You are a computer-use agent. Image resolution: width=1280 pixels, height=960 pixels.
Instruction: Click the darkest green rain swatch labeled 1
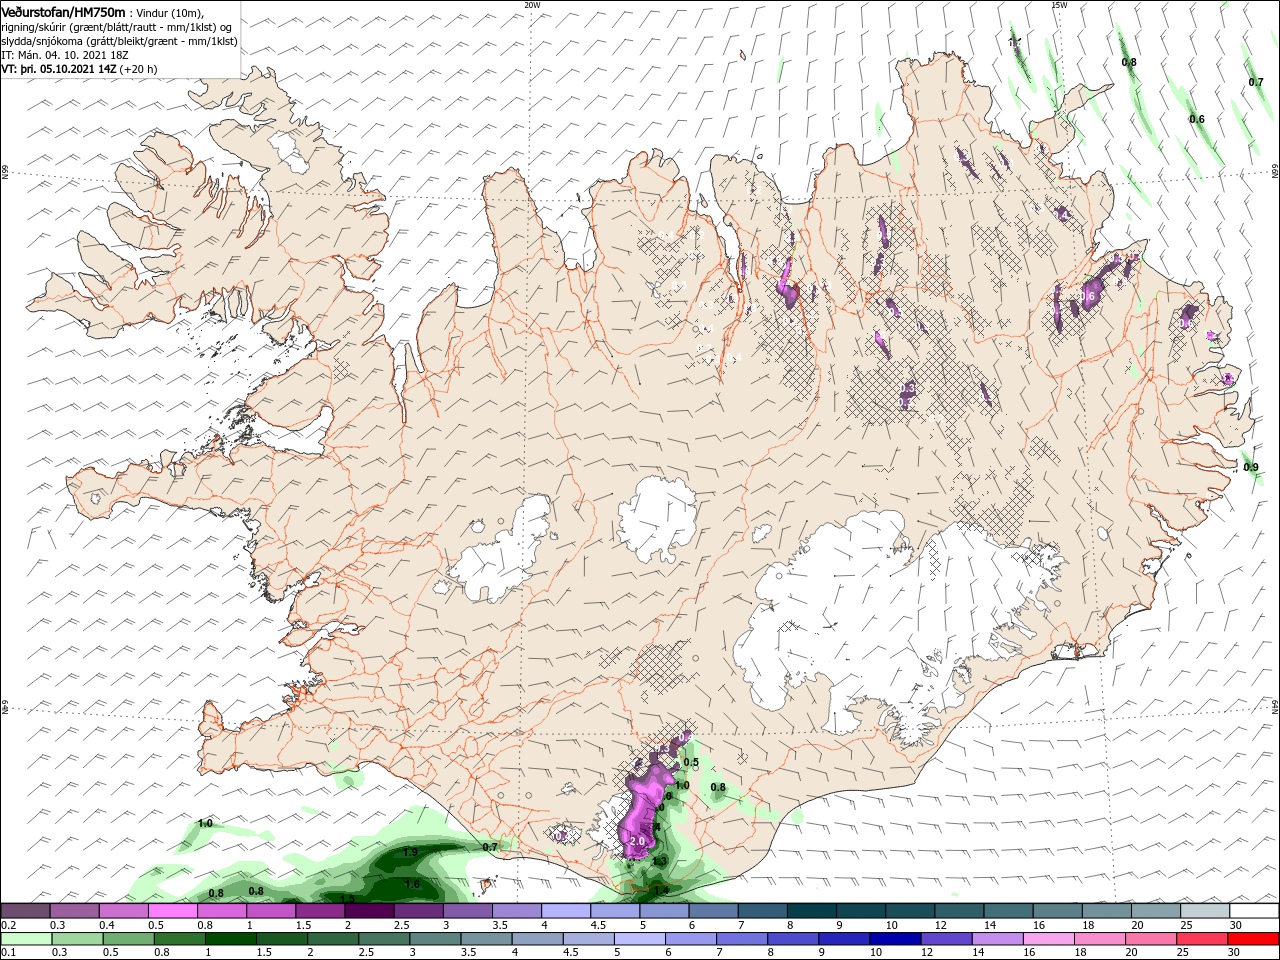pos(228,939)
